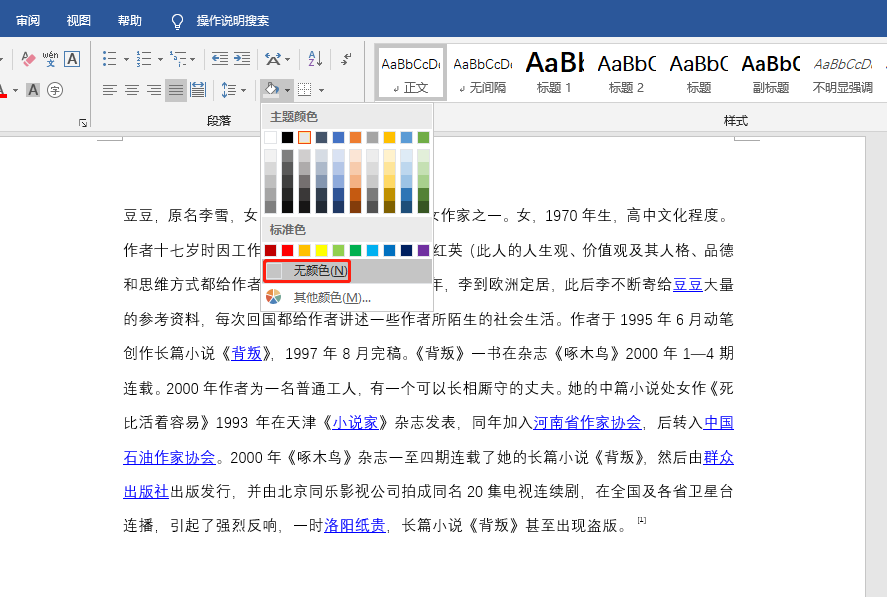Select the Clear Formatting eraser icon

(x=28, y=58)
